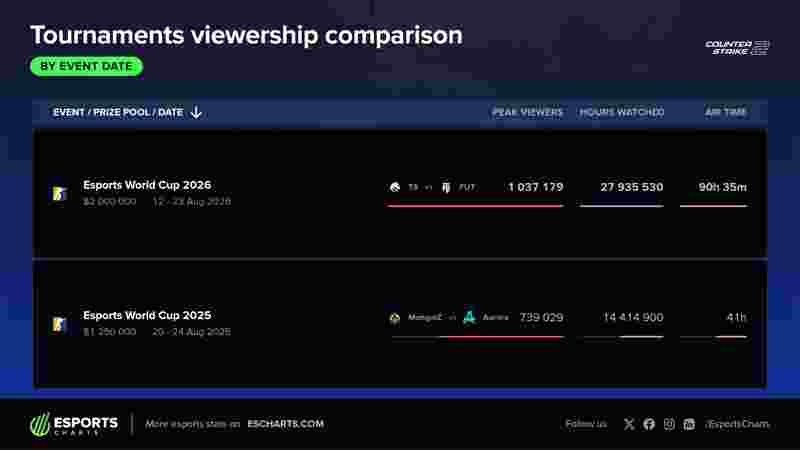Click the first team logo in the 2026 row
This screenshot has width=800, height=450.
pyautogui.click(x=395, y=187)
